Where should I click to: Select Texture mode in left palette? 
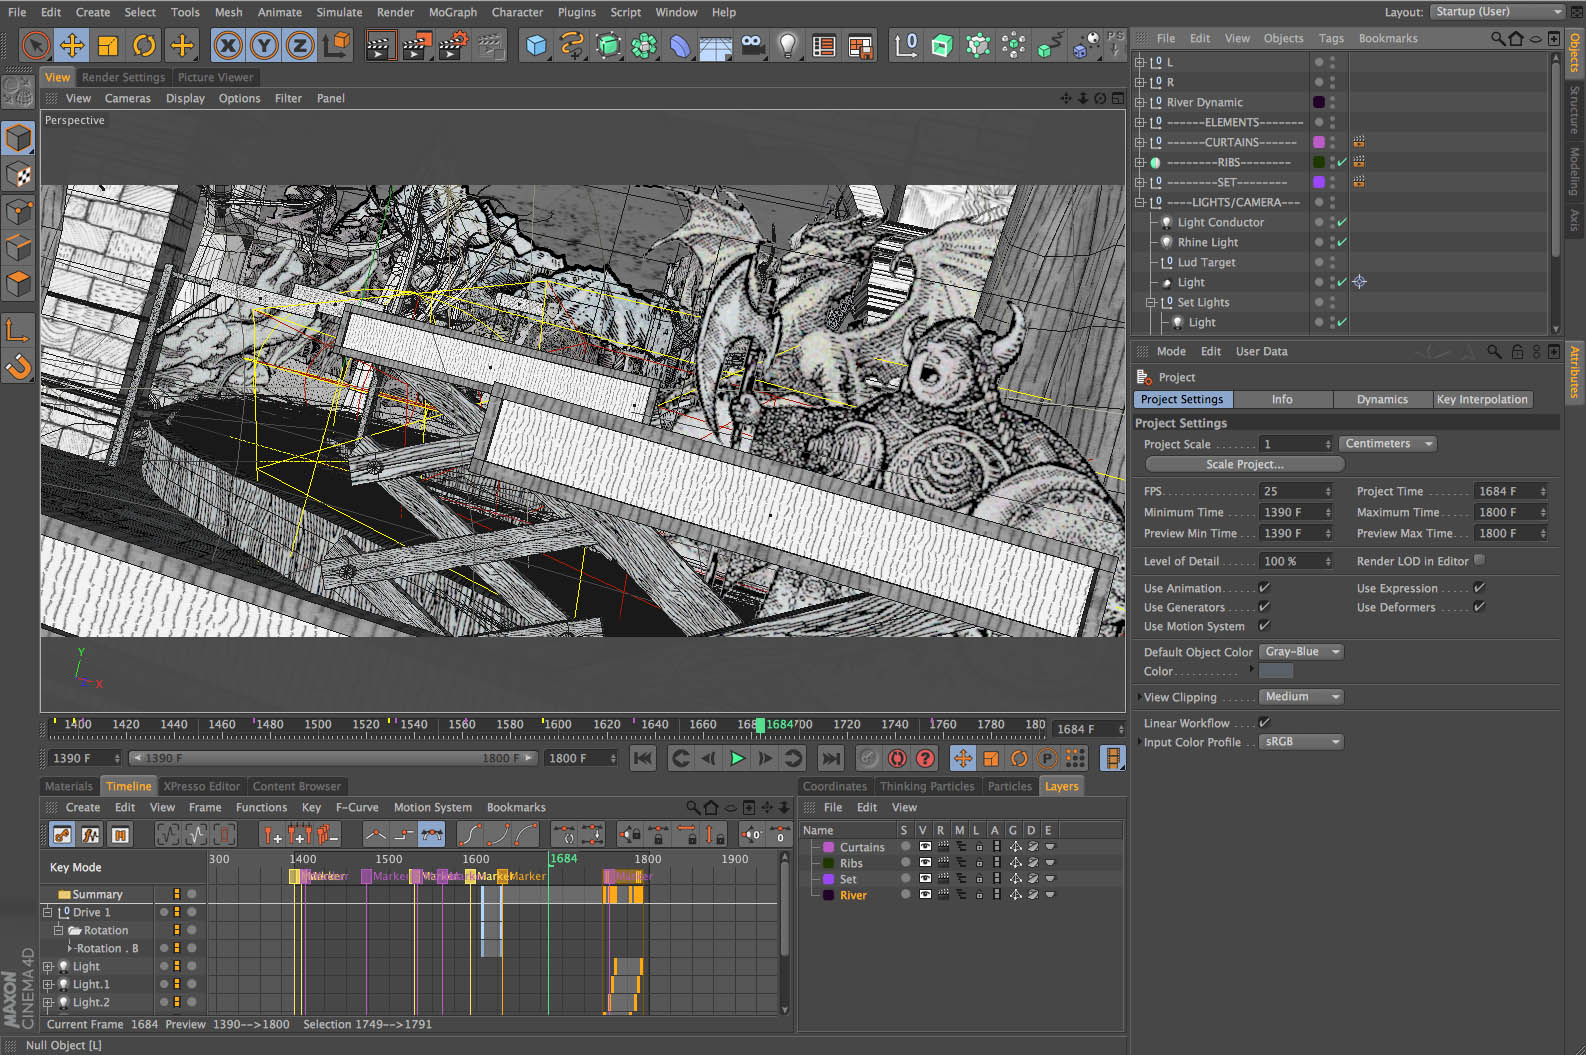click(18, 175)
